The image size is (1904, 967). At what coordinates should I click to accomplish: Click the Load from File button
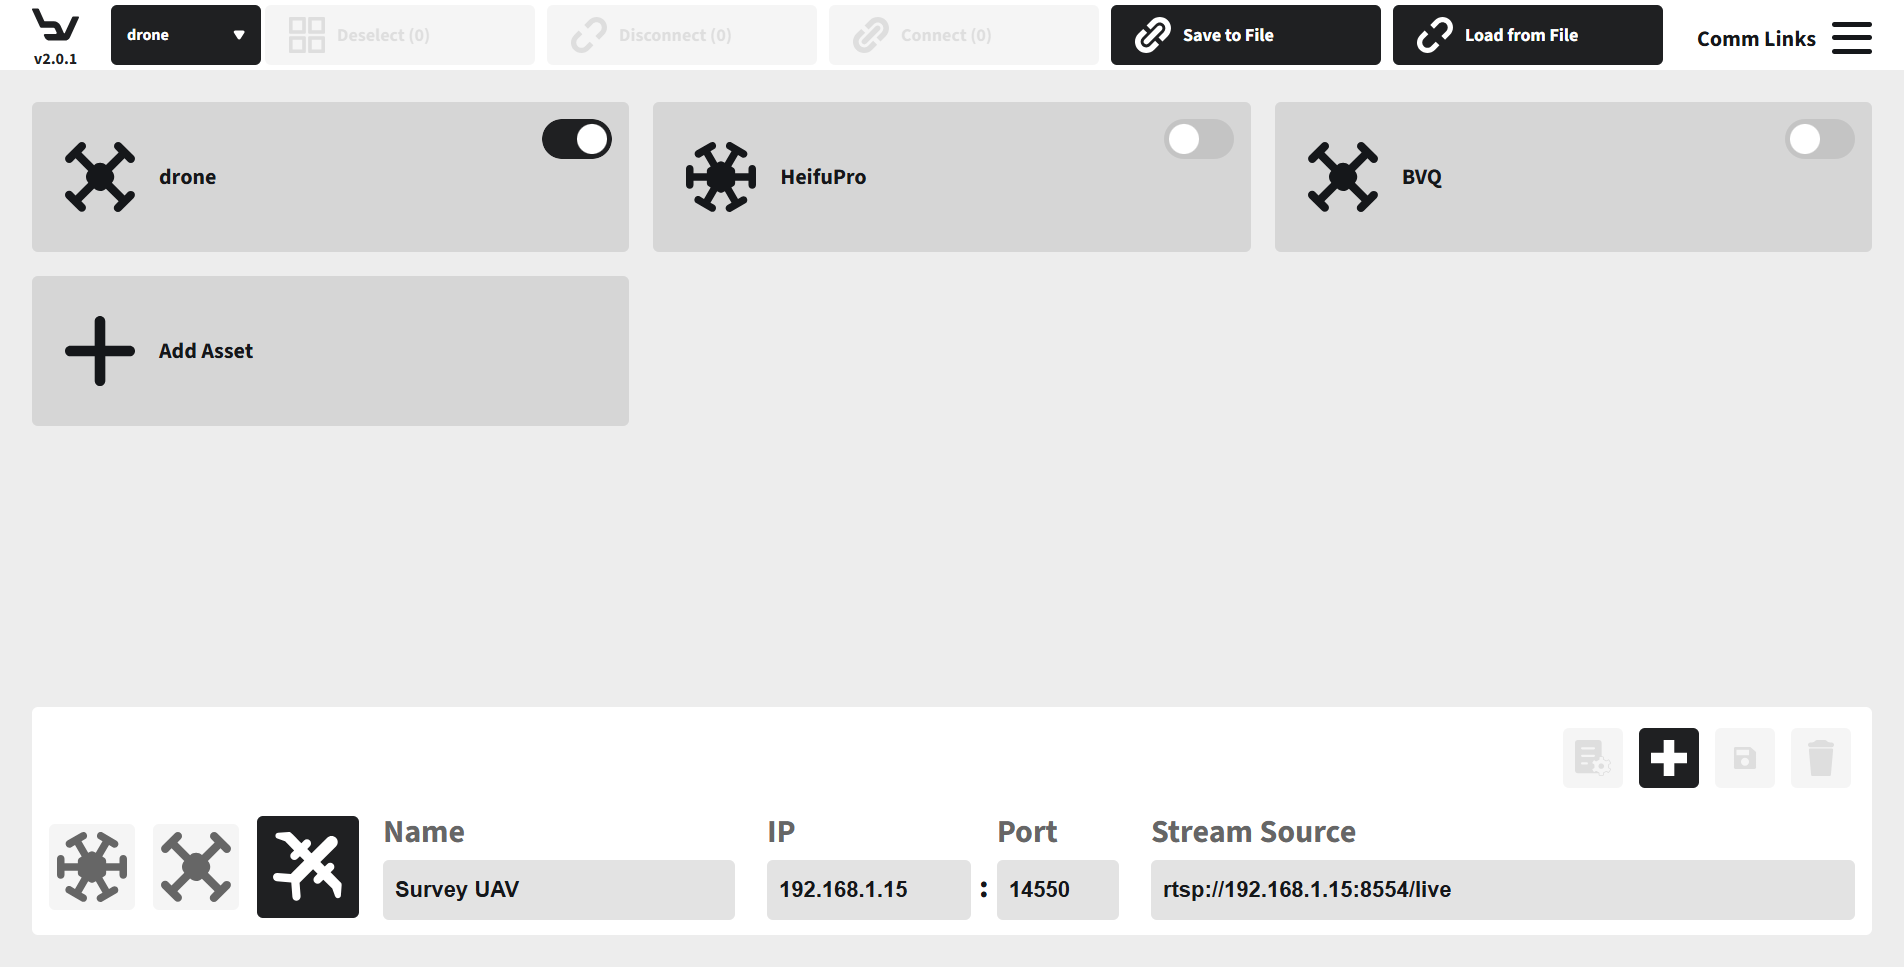tap(1527, 34)
